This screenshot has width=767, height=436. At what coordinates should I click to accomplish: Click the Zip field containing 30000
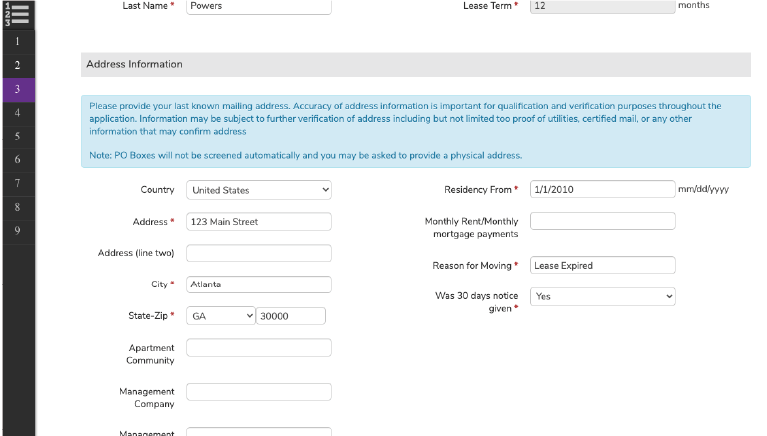pyautogui.click(x=291, y=316)
